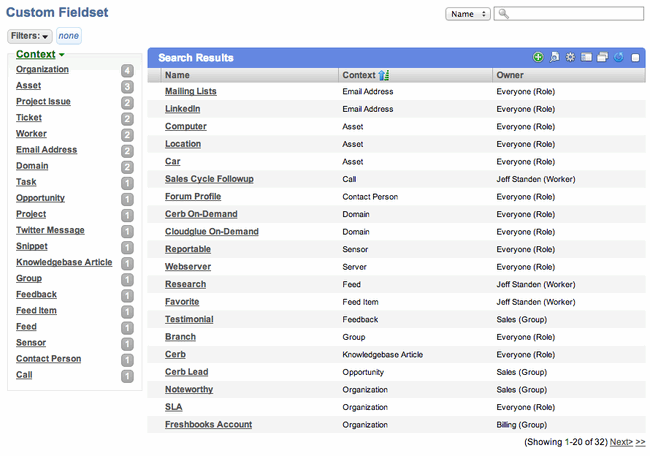Open the Name quick-search field selector

click(468, 14)
